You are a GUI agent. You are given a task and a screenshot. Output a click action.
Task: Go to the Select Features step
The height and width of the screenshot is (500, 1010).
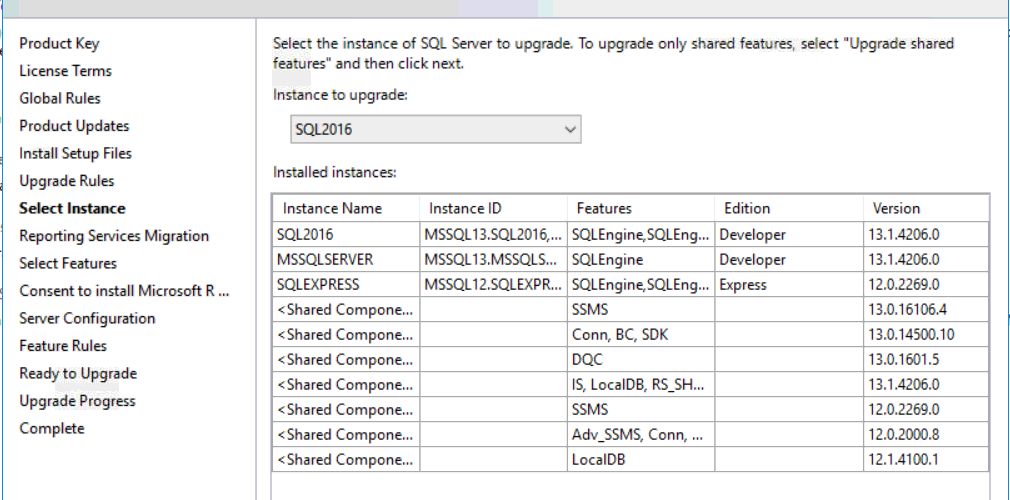pyautogui.click(x=68, y=264)
